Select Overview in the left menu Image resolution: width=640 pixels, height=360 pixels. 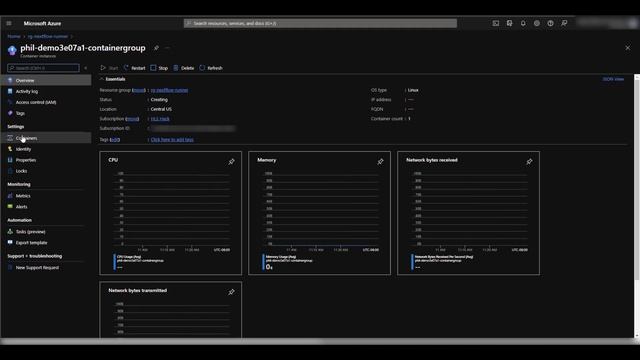46,80
